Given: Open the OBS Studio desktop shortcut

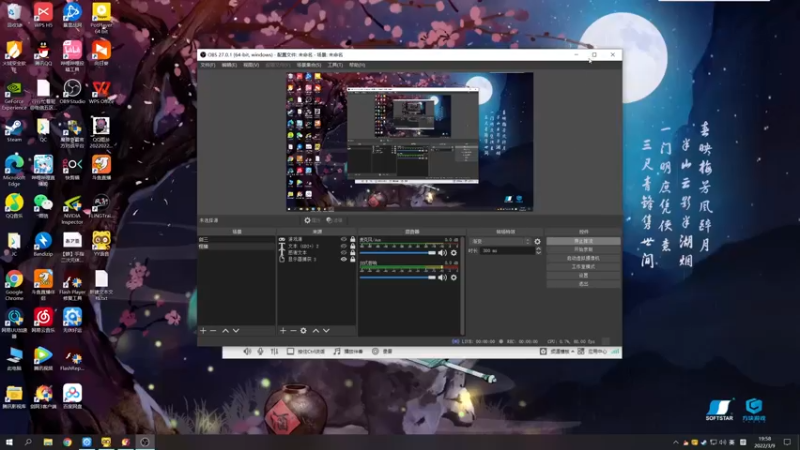Looking at the screenshot, I should click(72, 92).
